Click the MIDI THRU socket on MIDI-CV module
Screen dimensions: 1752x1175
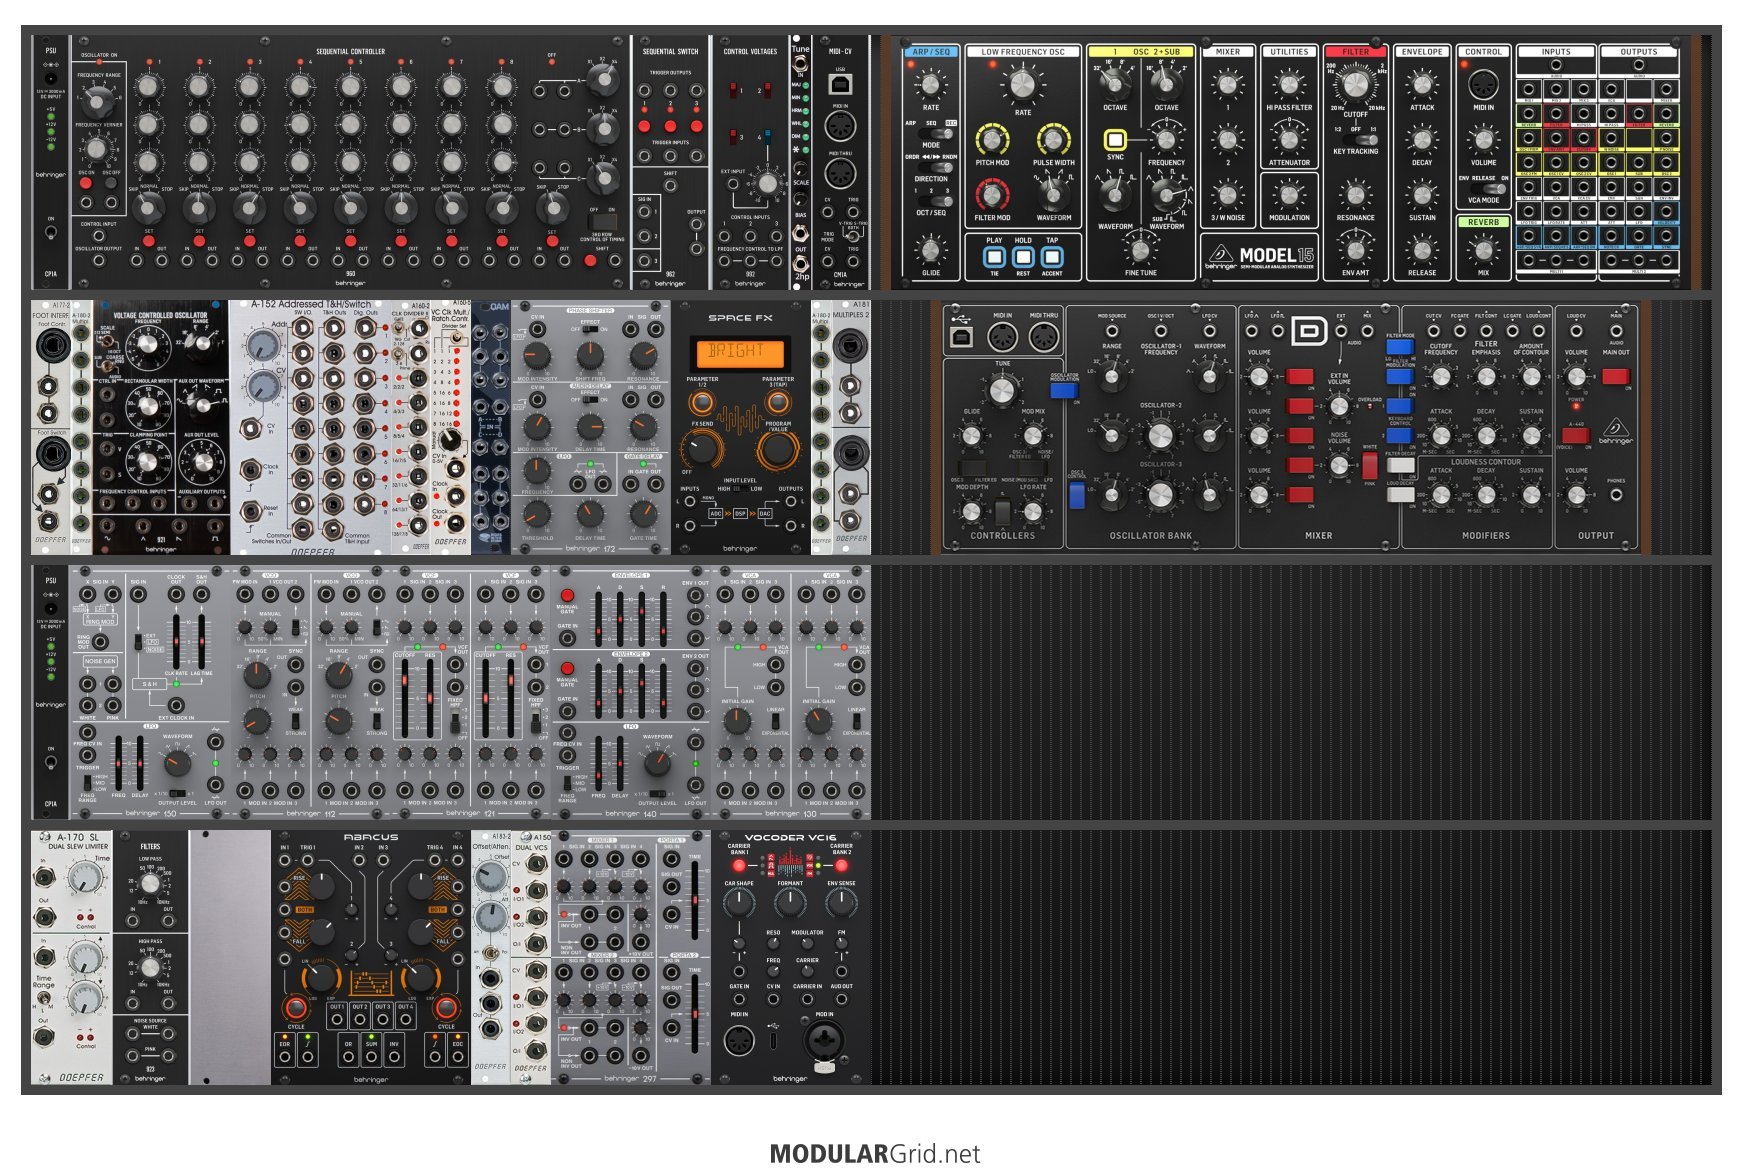pyautogui.click(x=840, y=173)
